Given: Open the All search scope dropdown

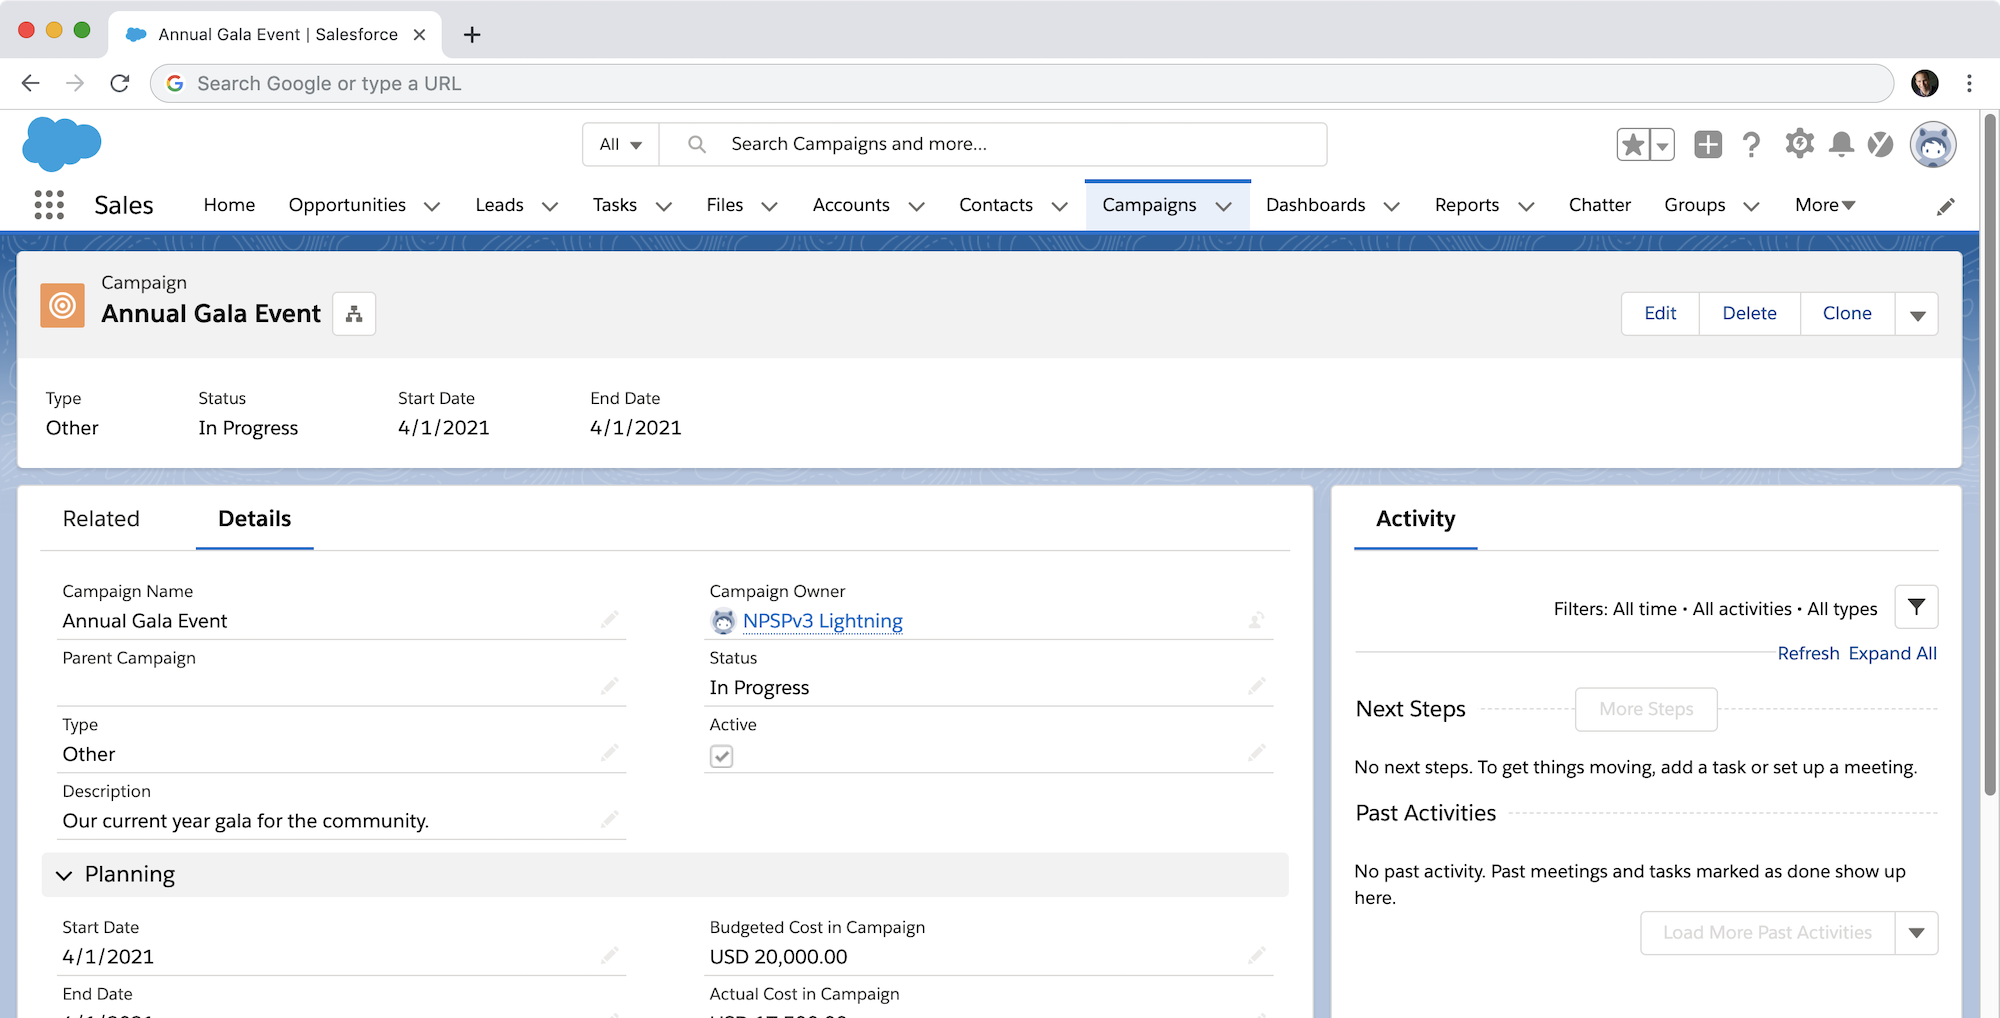Looking at the screenshot, I should point(620,144).
